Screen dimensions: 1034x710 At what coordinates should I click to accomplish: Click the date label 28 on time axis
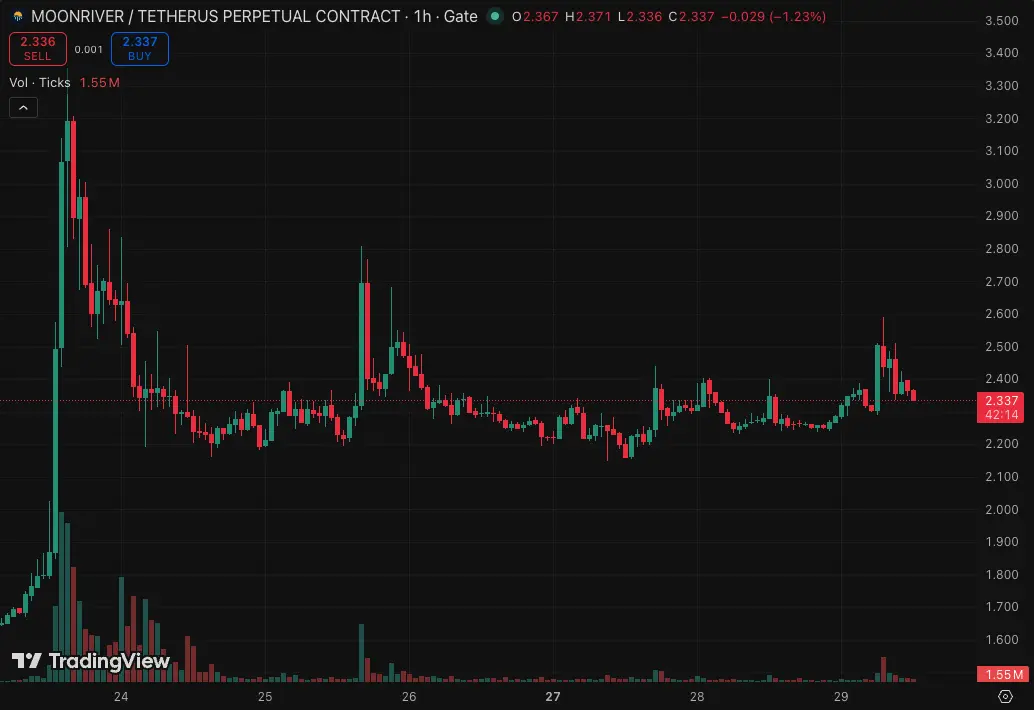pyautogui.click(x=697, y=696)
